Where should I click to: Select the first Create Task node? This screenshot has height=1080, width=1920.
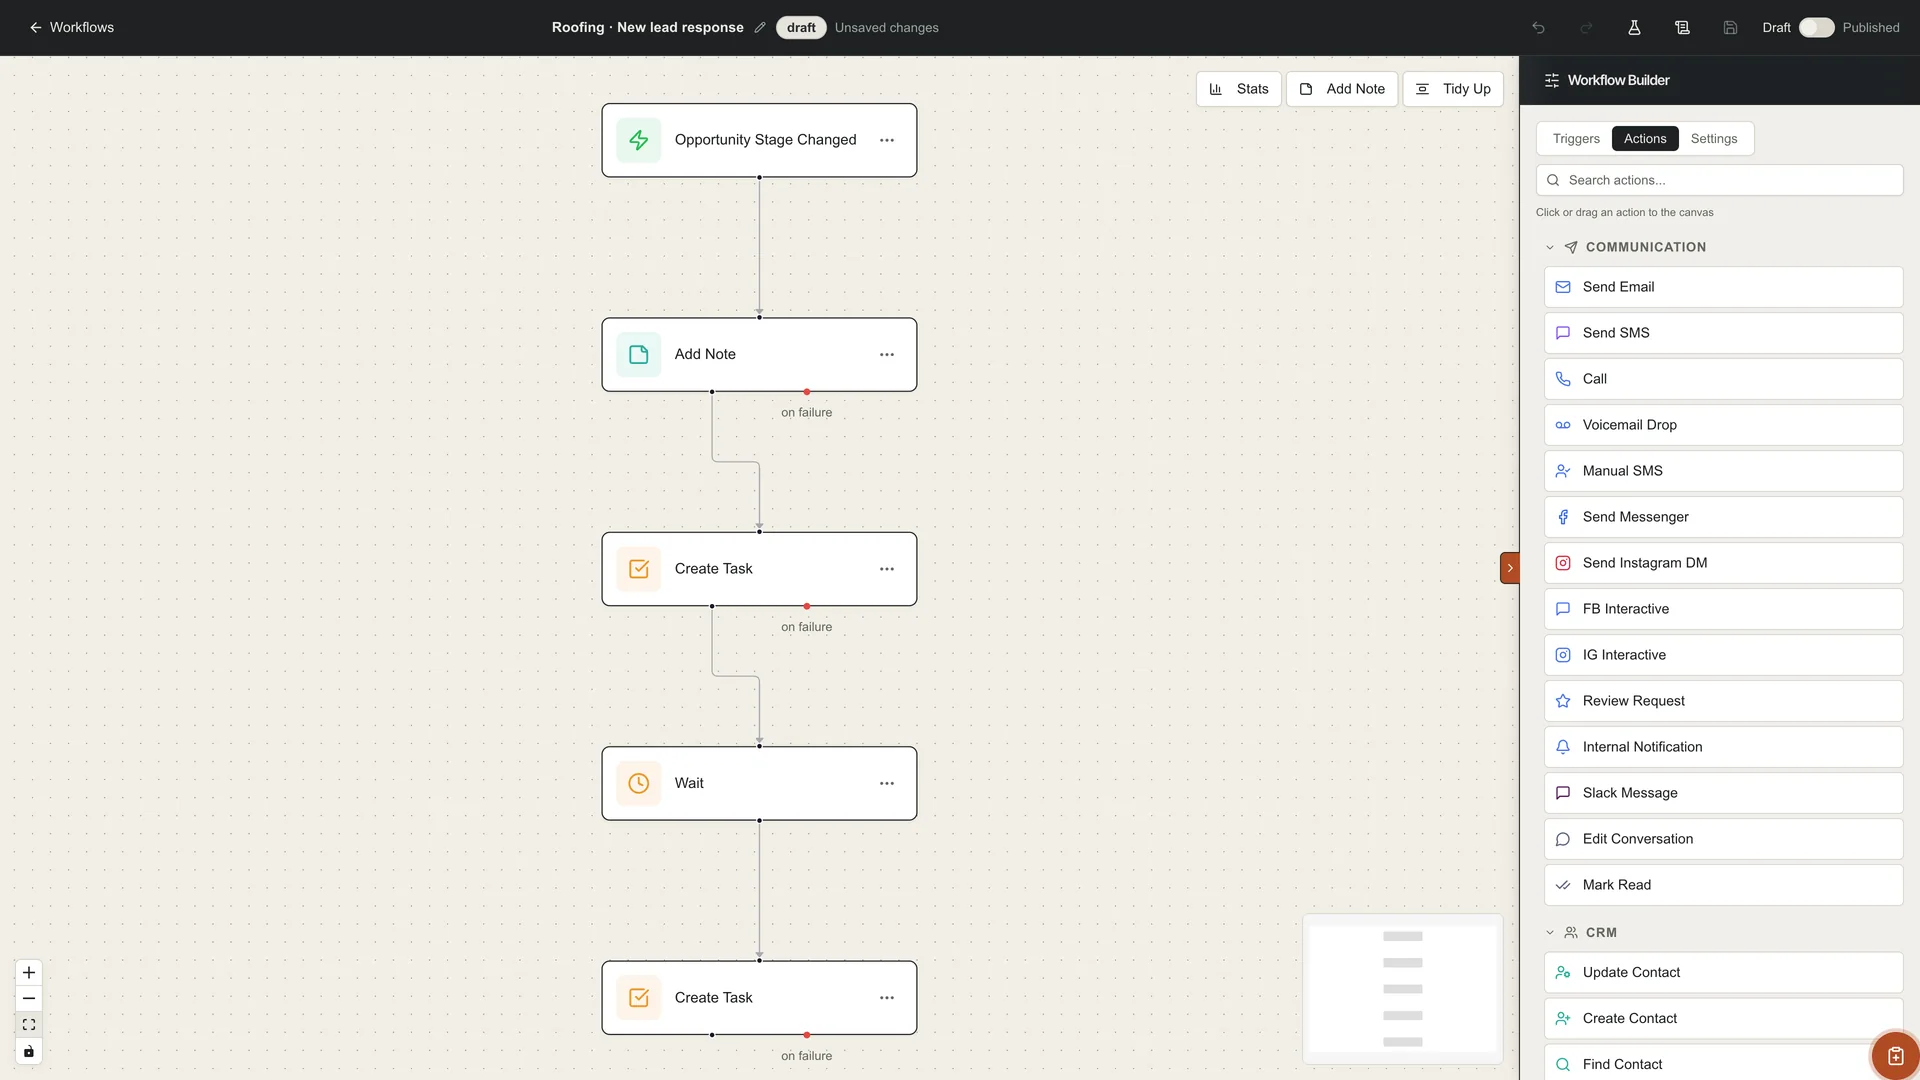click(x=759, y=569)
